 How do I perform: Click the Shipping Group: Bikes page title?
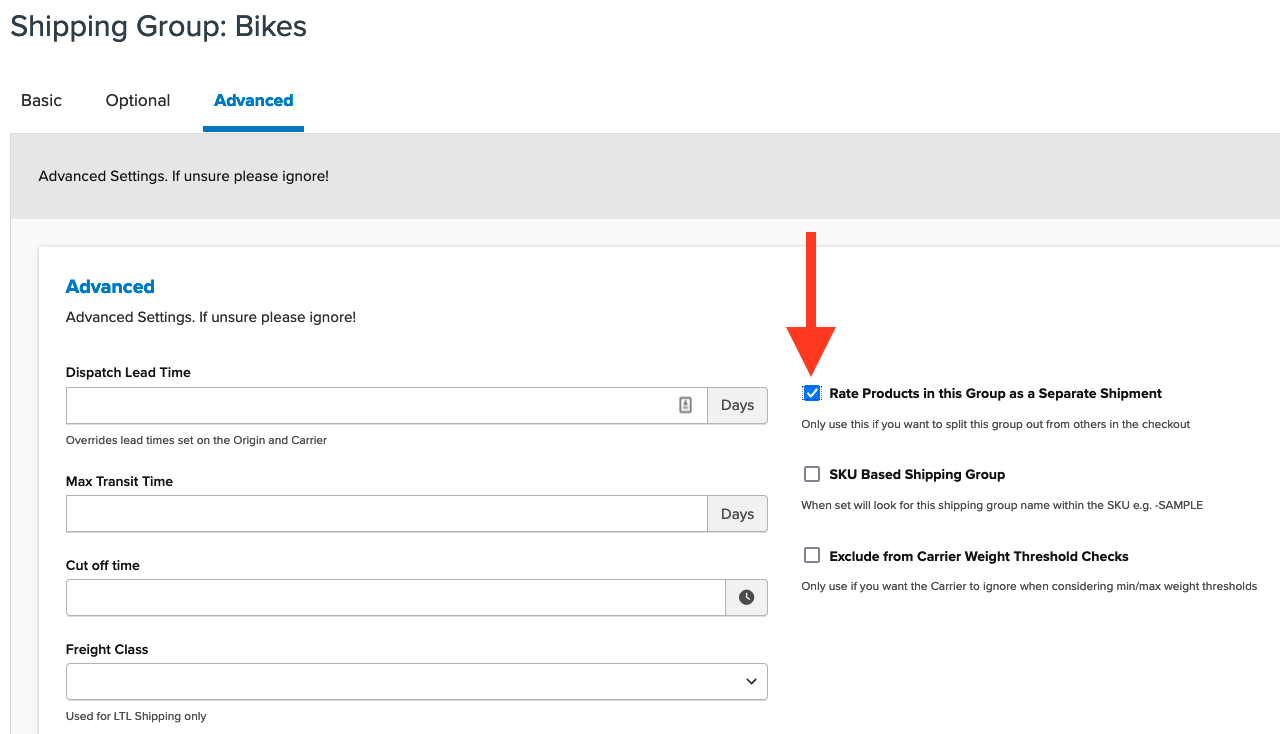(158, 27)
